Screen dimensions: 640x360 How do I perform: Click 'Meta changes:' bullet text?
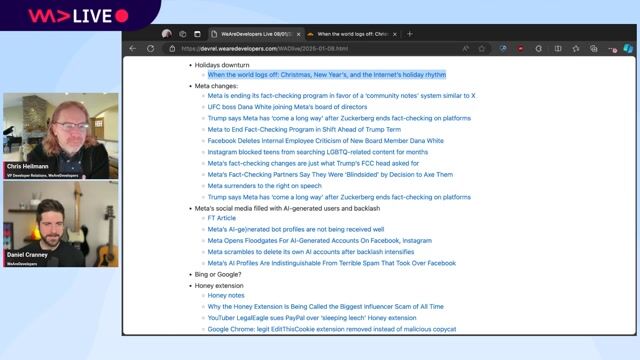(x=216, y=86)
